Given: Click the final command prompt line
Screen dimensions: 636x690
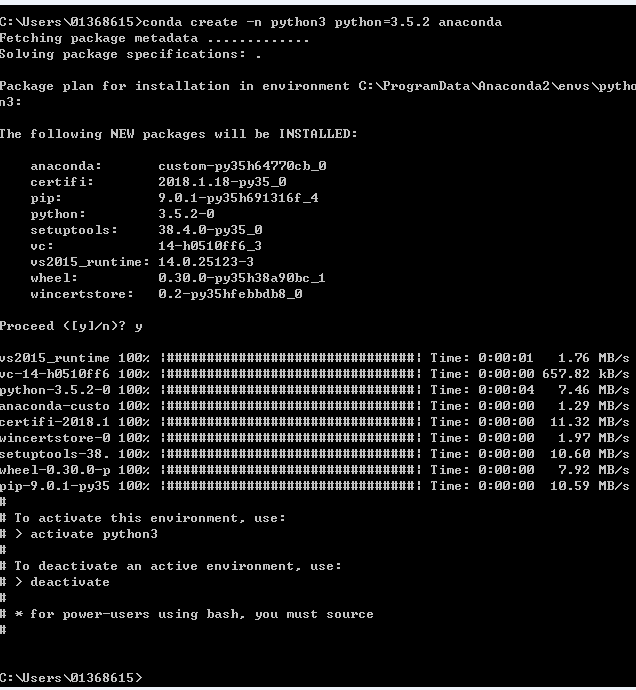Looking at the screenshot, I should point(71,678).
